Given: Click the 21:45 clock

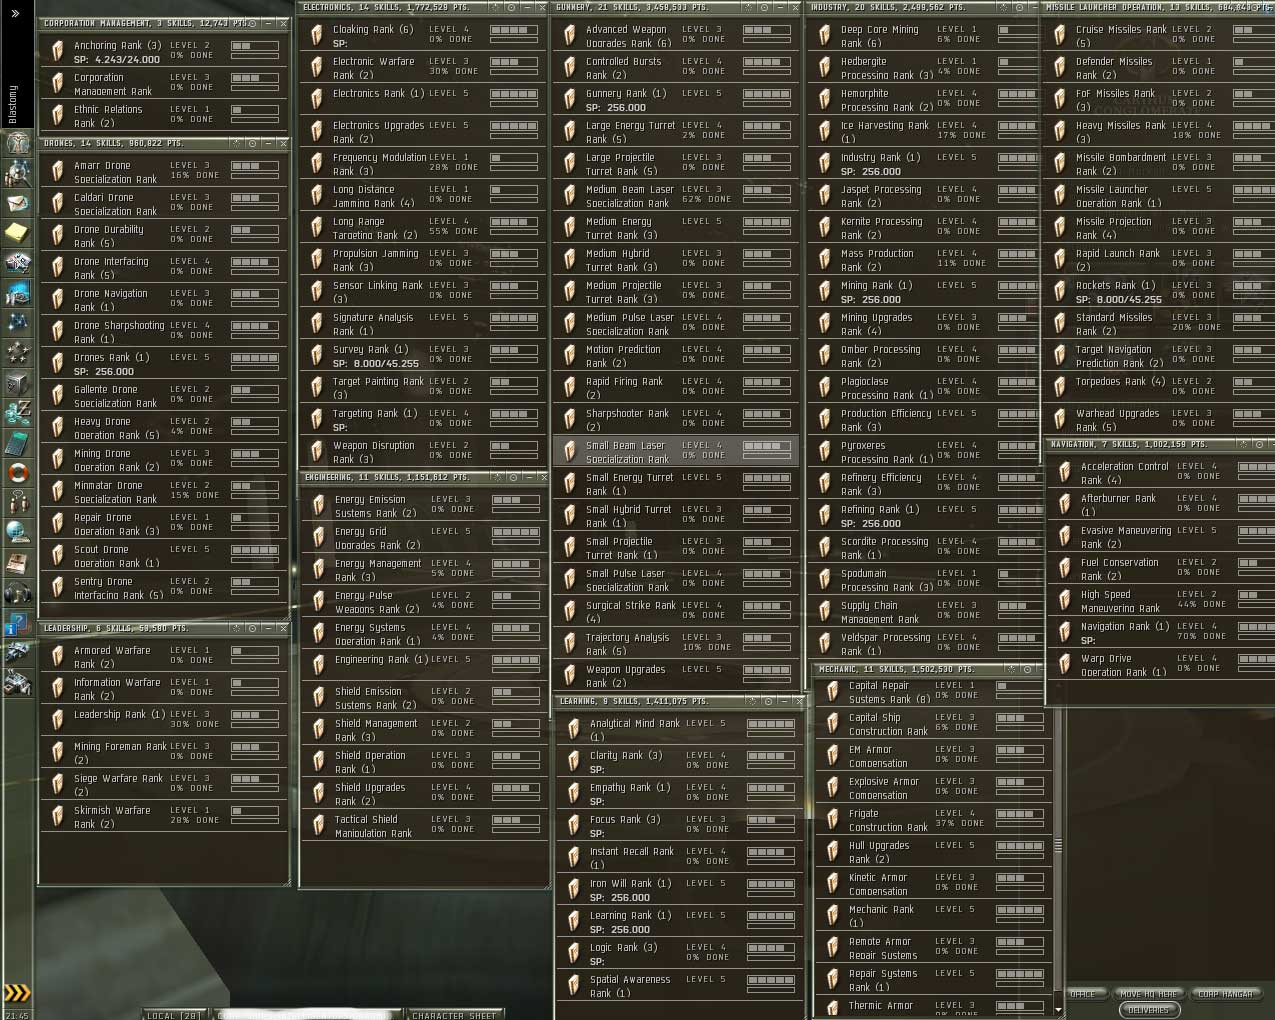Looking at the screenshot, I should 17,1014.
